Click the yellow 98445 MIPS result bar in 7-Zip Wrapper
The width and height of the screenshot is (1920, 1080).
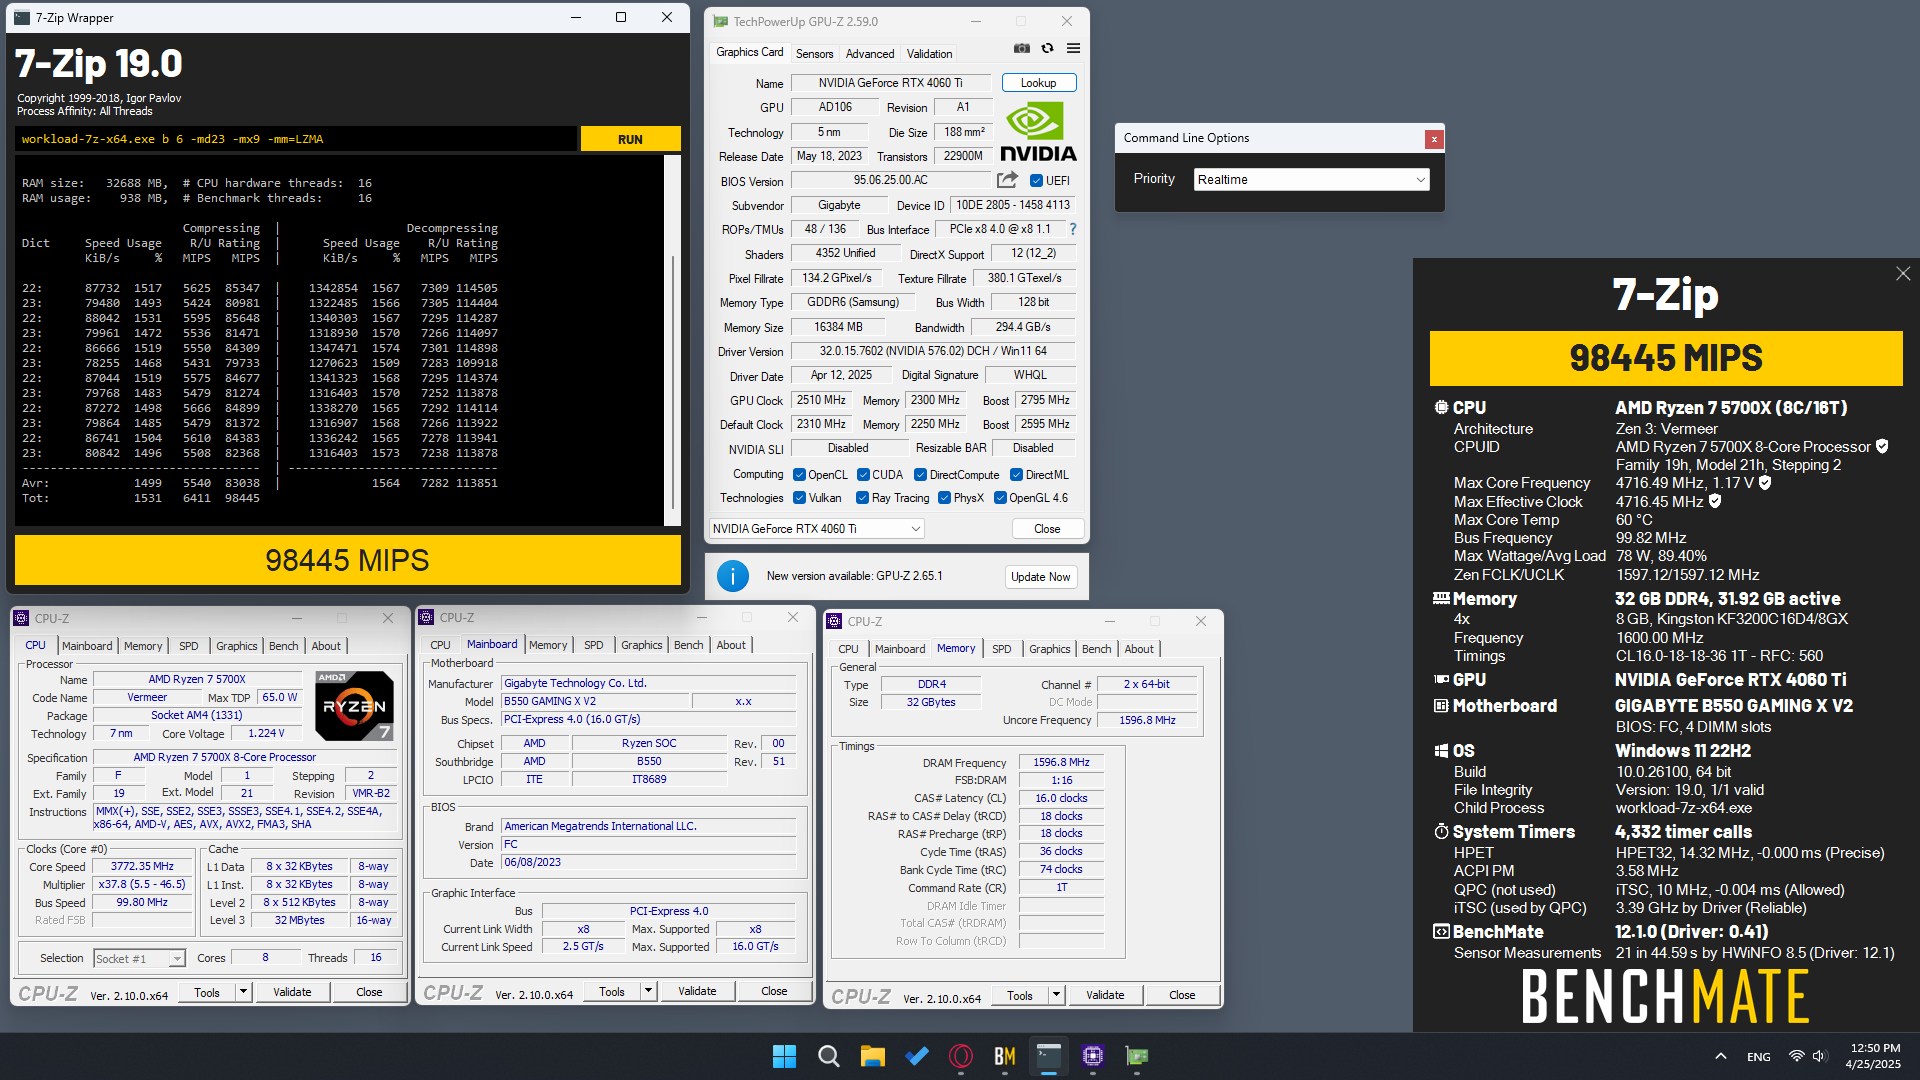coord(347,560)
